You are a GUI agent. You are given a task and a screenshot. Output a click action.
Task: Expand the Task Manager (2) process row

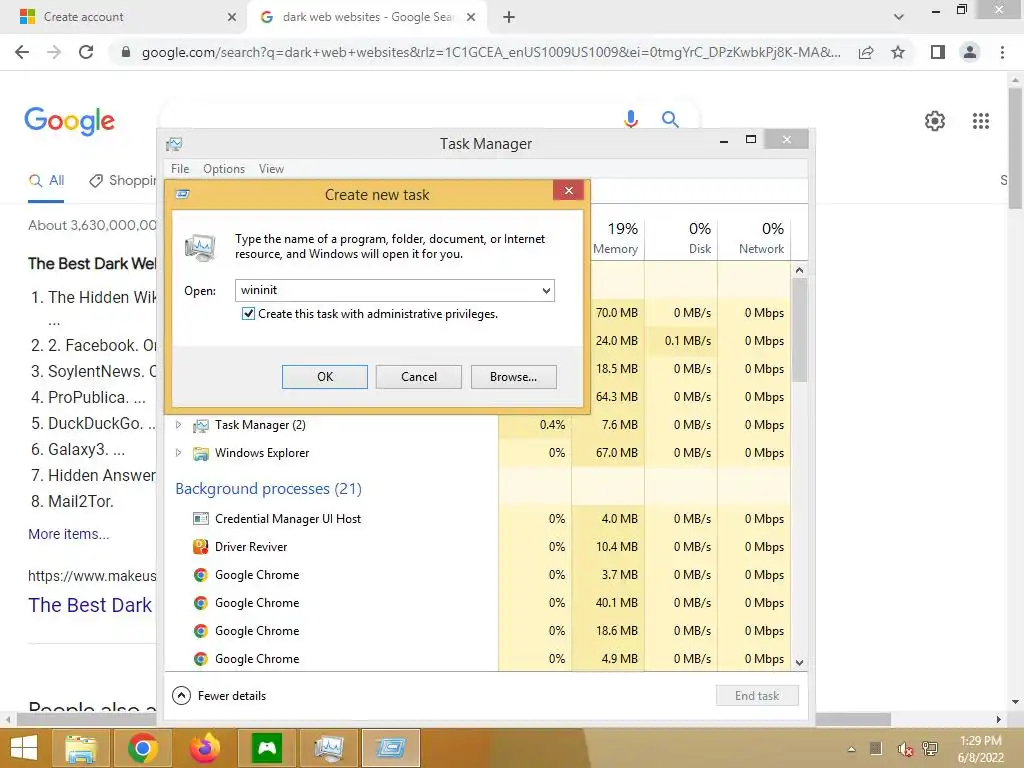pyautogui.click(x=178, y=425)
